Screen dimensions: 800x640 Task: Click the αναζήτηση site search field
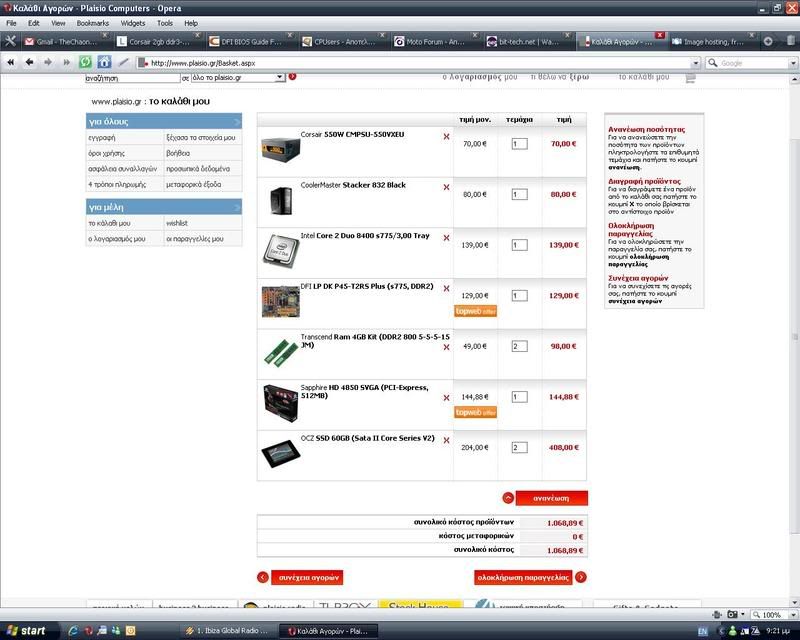[x=132, y=78]
